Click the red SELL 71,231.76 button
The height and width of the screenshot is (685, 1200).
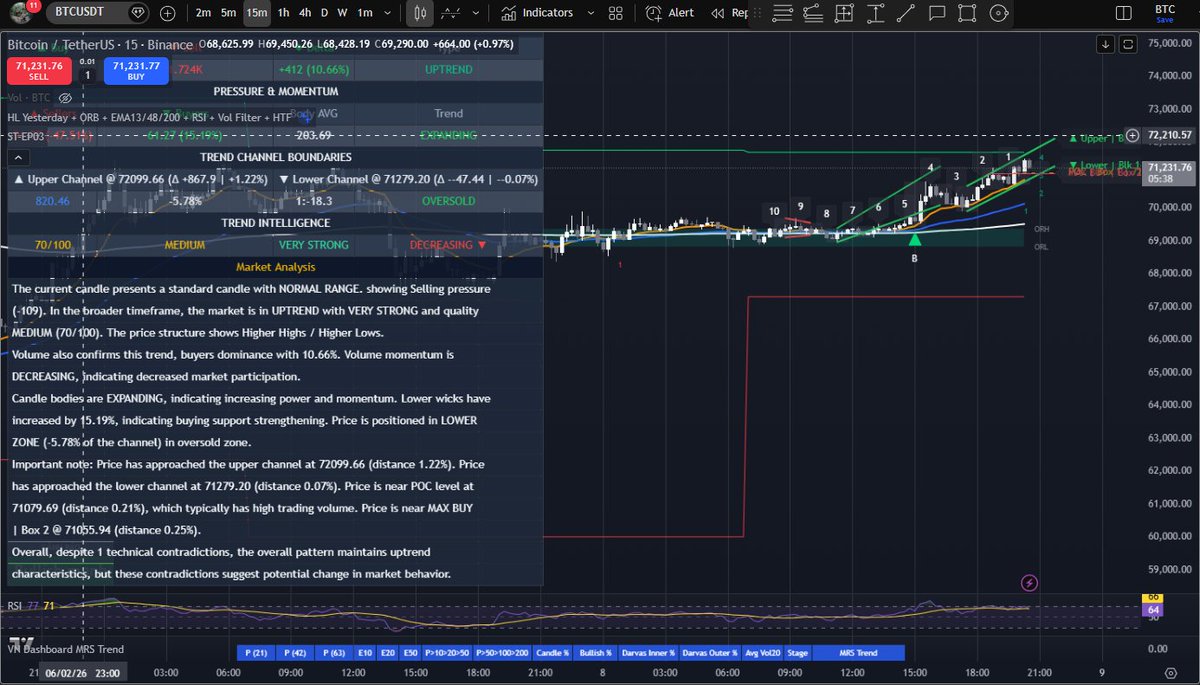click(37, 71)
